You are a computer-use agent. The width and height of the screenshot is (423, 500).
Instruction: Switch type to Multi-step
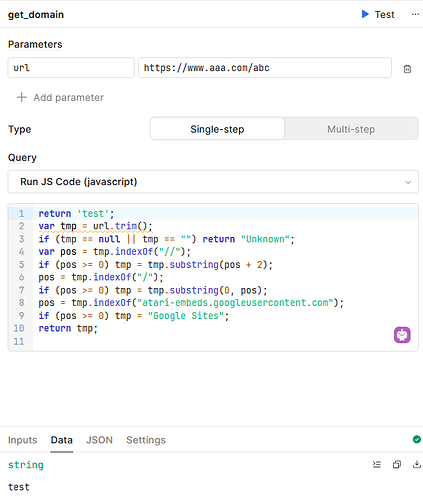(x=351, y=129)
